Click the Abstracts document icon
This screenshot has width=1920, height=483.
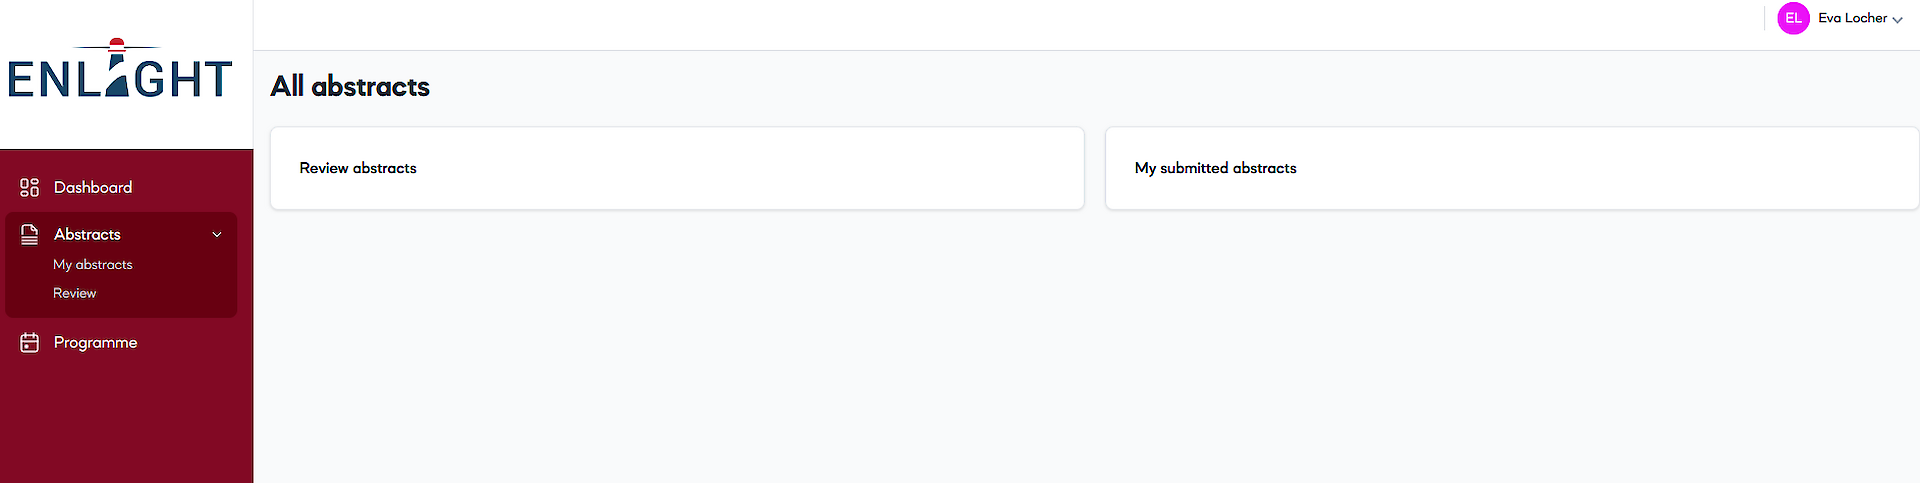click(x=30, y=234)
